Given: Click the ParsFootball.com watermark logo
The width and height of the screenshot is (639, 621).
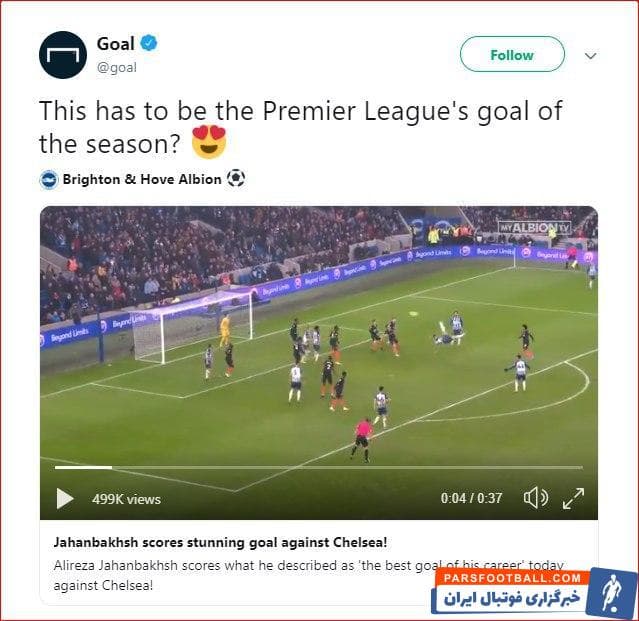Looking at the screenshot, I should [534, 592].
